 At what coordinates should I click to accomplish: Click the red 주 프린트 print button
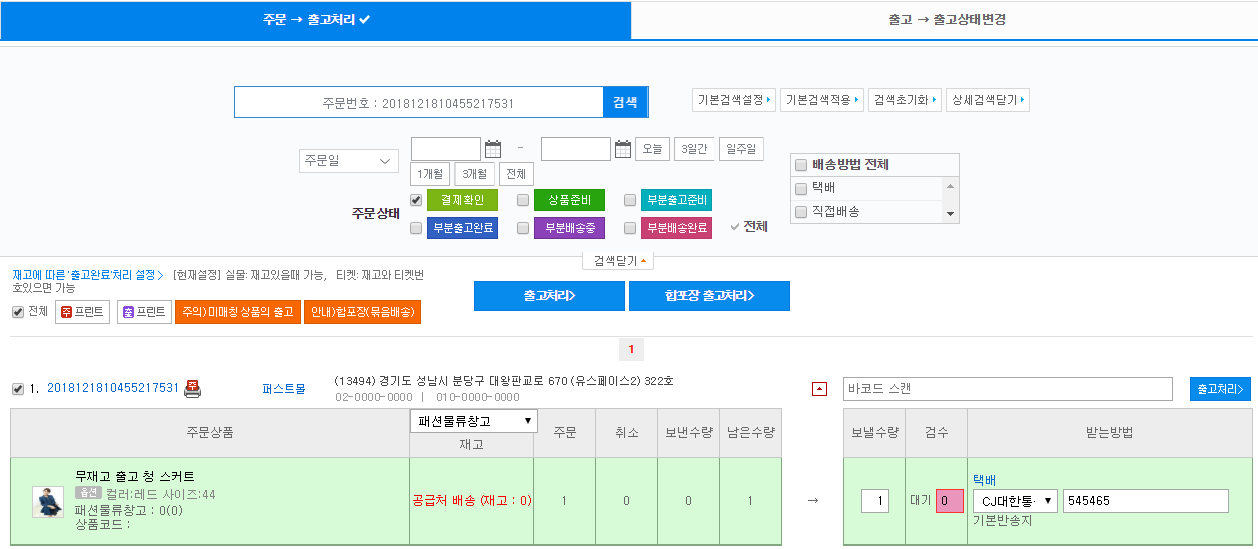pyautogui.click(x=82, y=312)
